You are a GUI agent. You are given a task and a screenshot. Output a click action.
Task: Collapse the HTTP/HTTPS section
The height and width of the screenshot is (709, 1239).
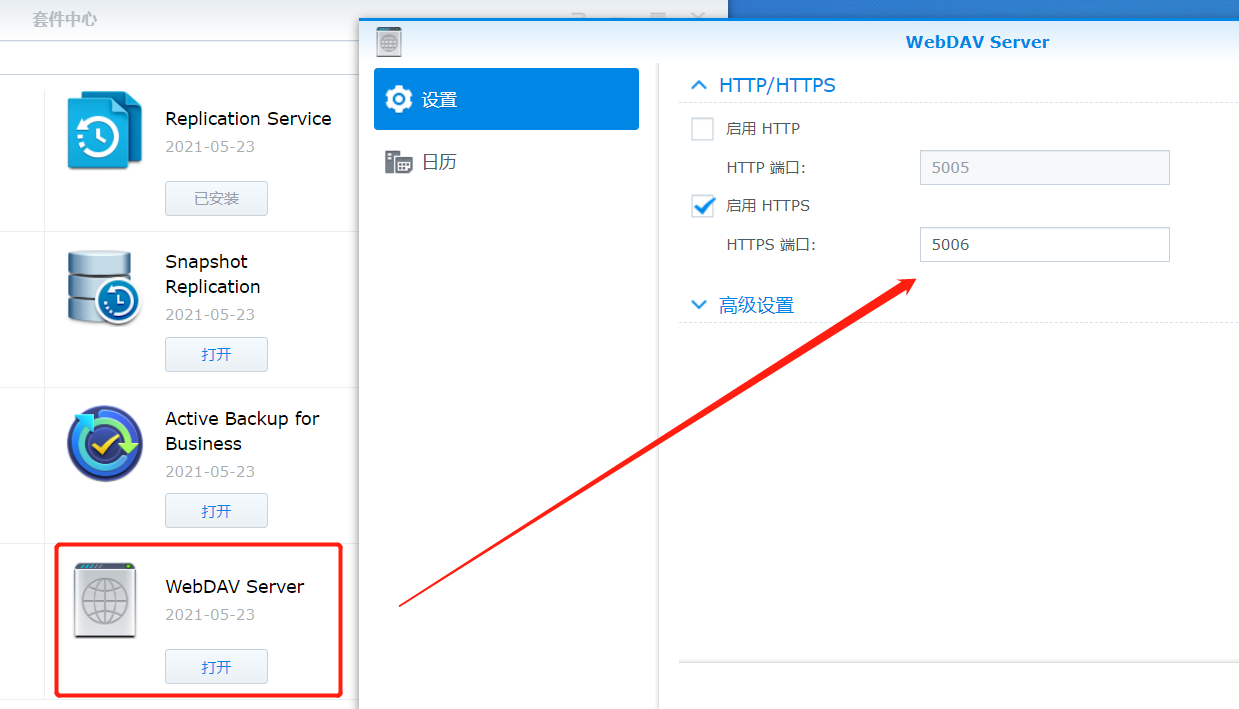tap(699, 86)
